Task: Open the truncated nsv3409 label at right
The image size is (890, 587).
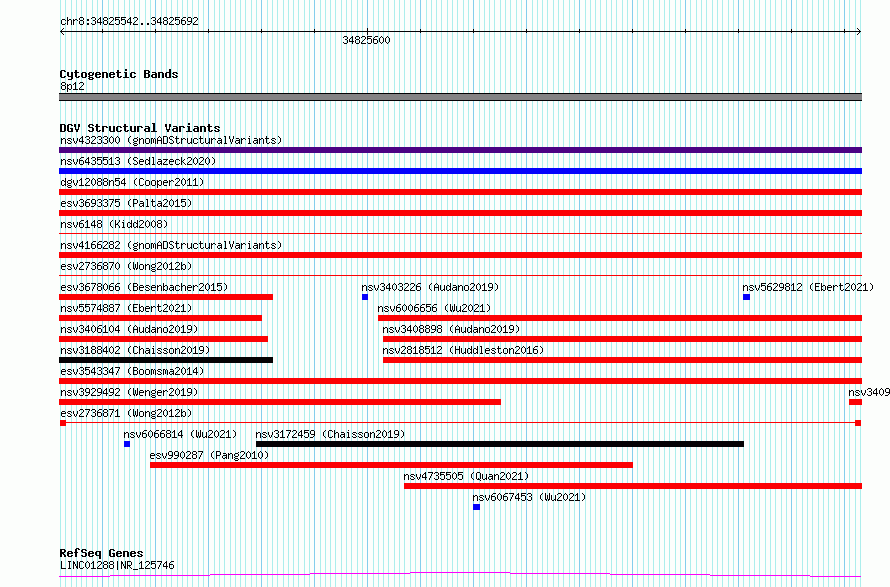Action: 869,392
